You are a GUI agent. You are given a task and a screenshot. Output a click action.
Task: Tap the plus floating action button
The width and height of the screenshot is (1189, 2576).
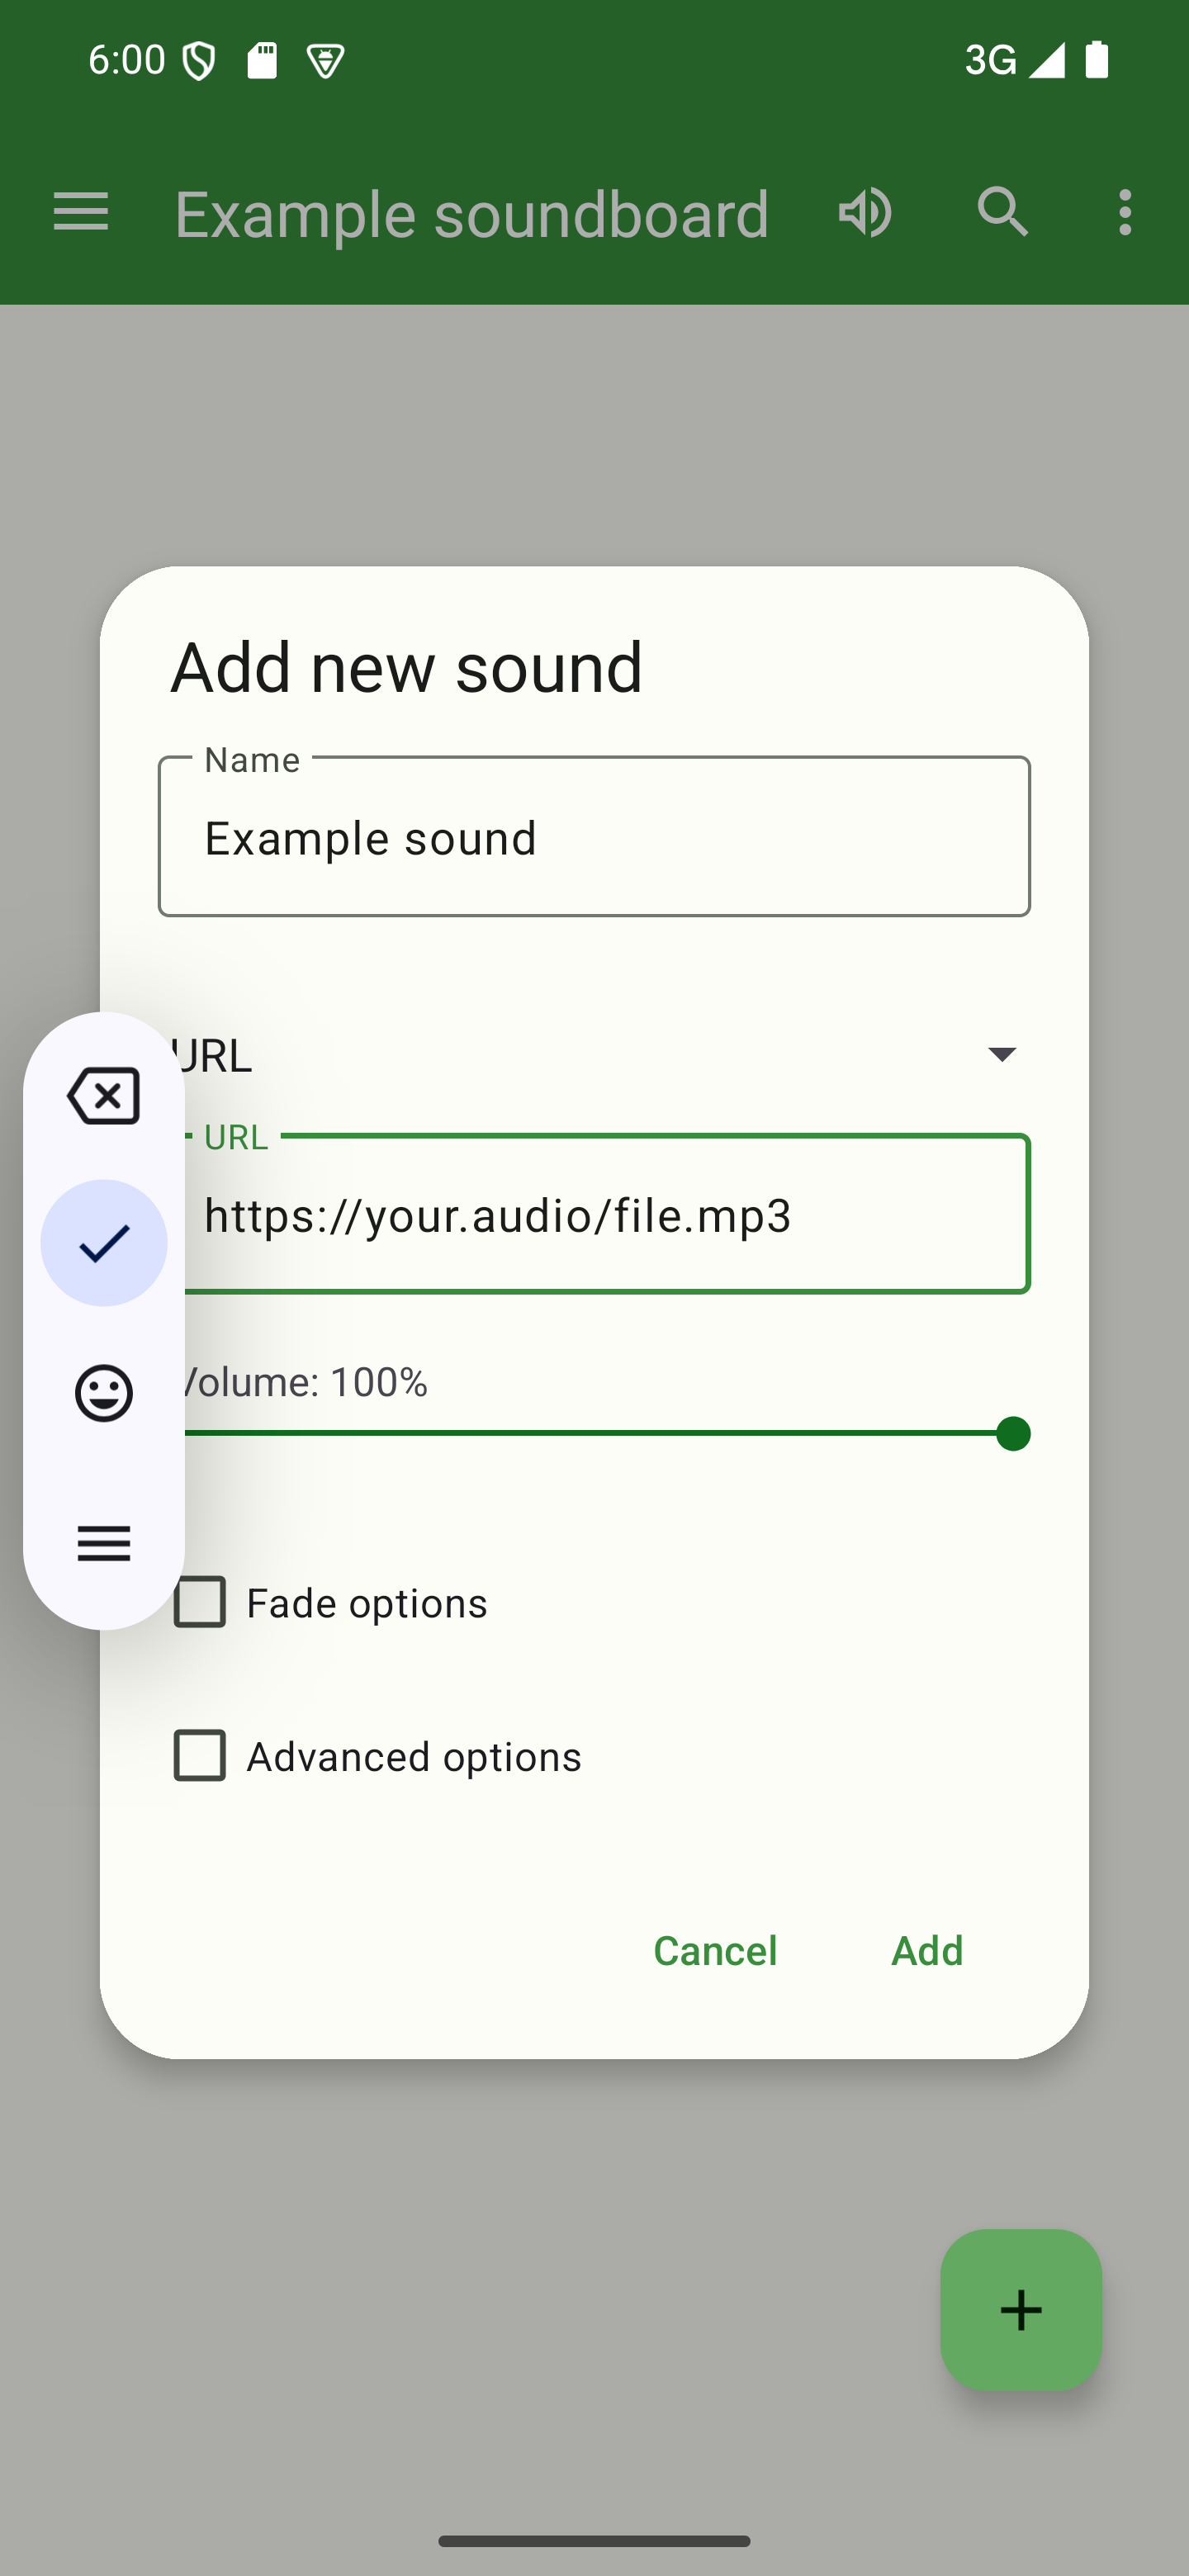pyautogui.click(x=1020, y=2309)
